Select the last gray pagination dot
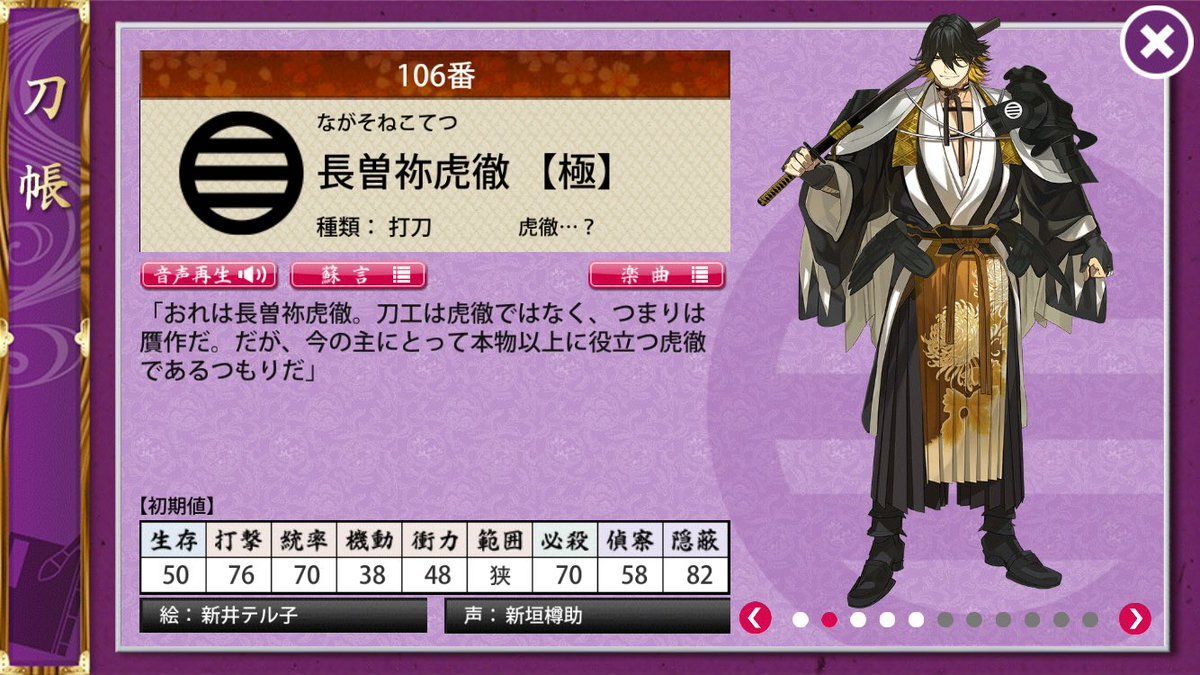 click(1090, 619)
